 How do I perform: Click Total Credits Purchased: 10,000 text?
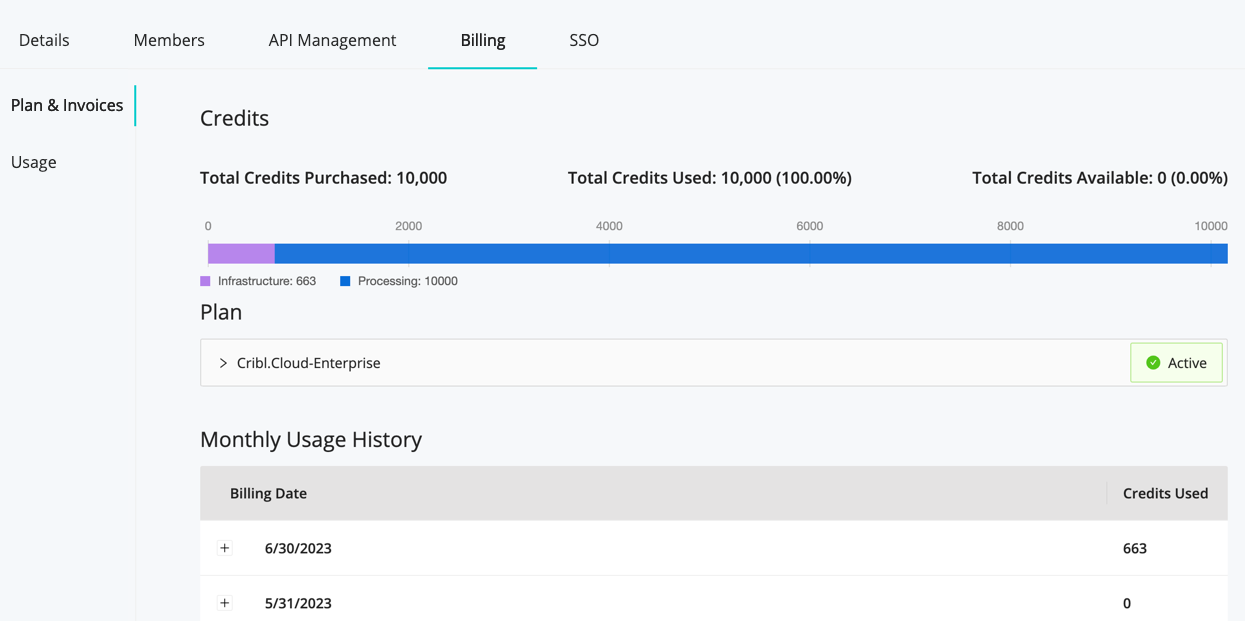(323, 178)
